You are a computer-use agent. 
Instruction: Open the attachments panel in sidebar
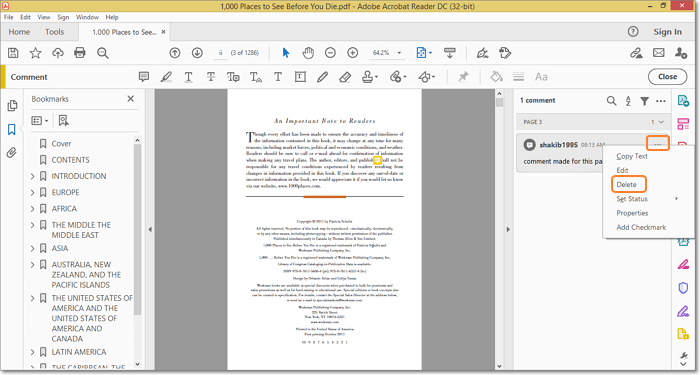tap(12, 153)
